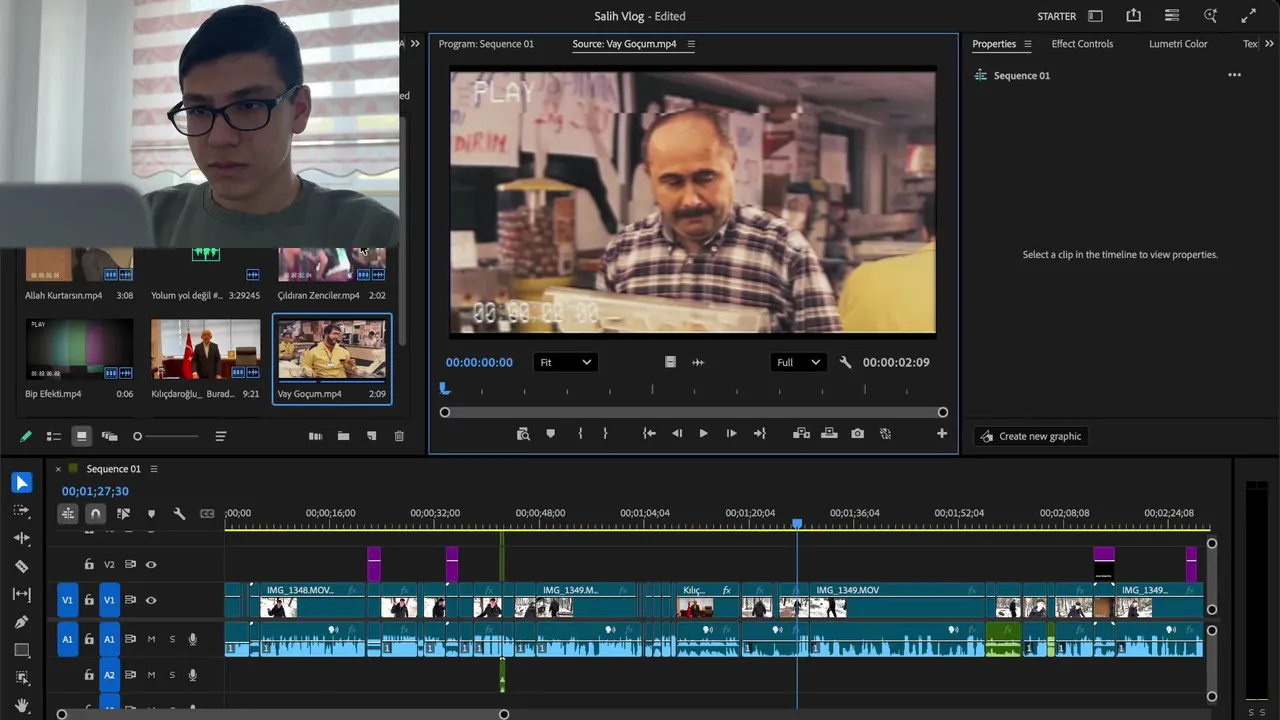Open the Source panel menu
This screenshot has height=720, width=1280.
click(x=691, y=44)
